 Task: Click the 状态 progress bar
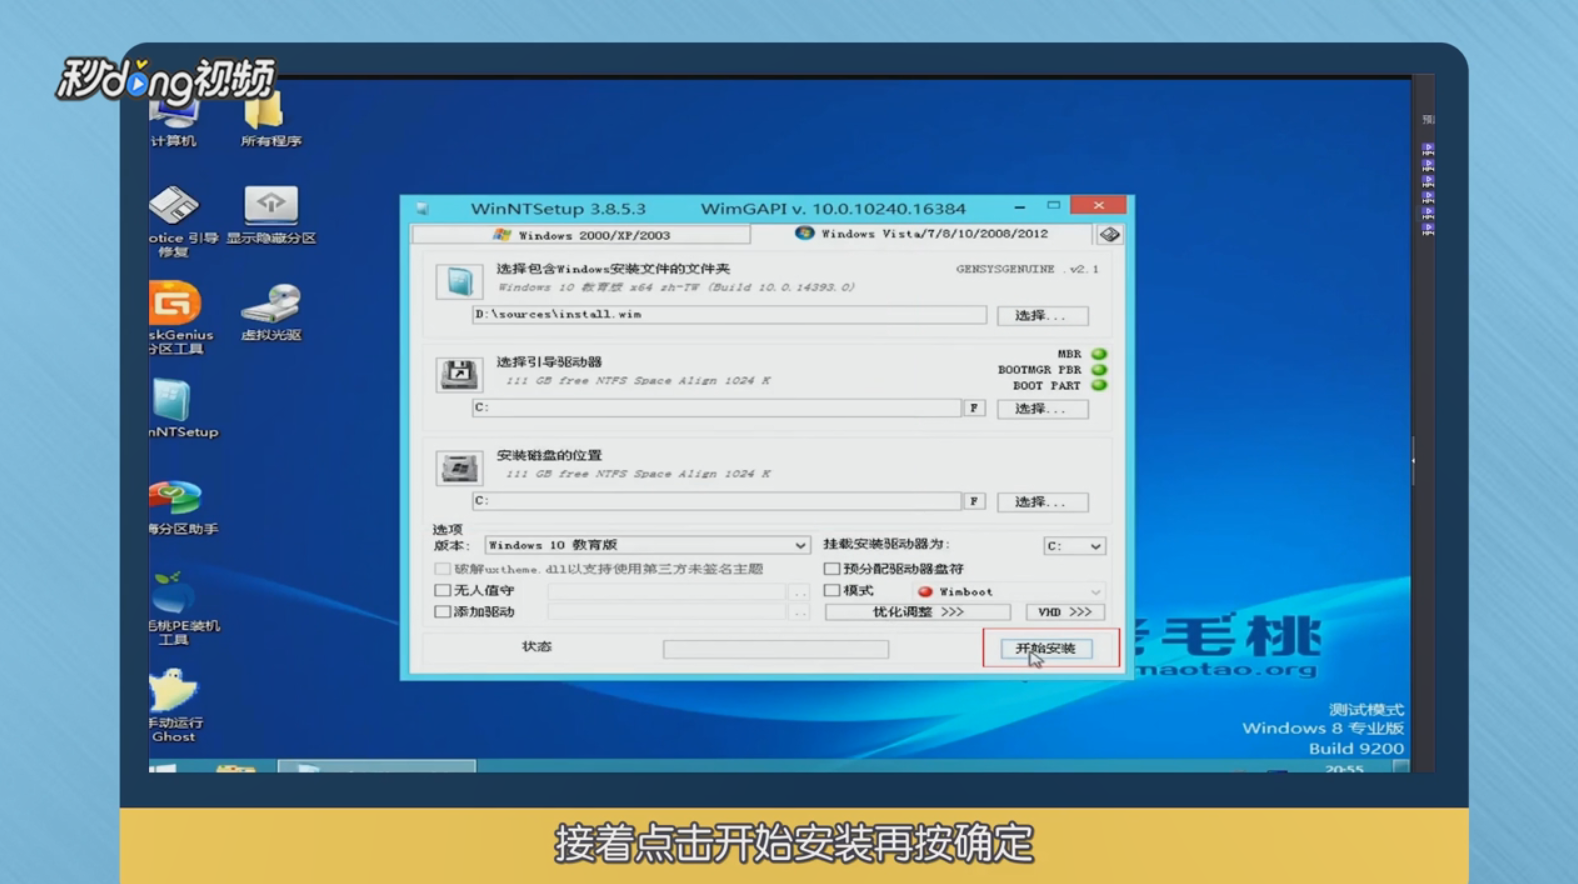tap(776, 649)
